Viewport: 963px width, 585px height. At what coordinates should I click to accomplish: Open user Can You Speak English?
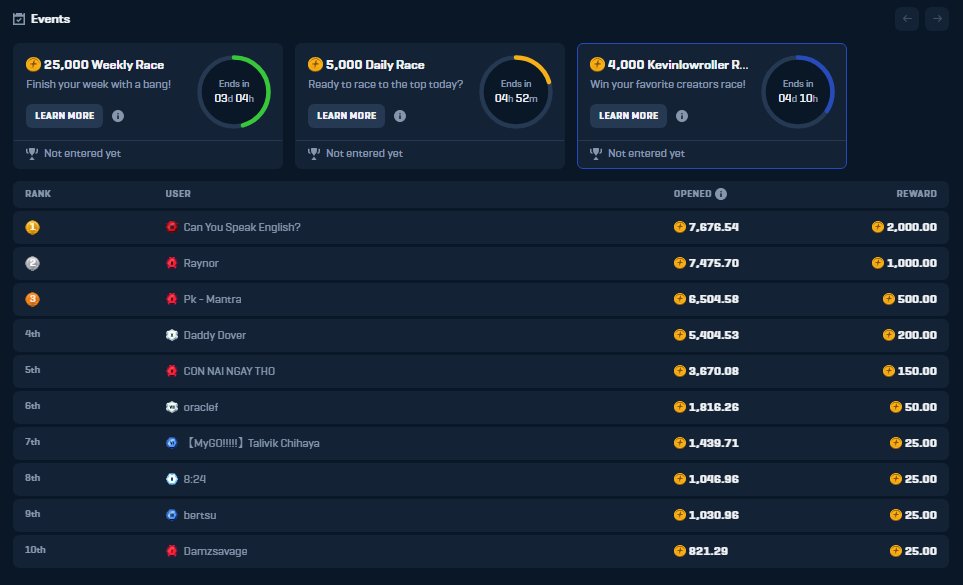242,227
